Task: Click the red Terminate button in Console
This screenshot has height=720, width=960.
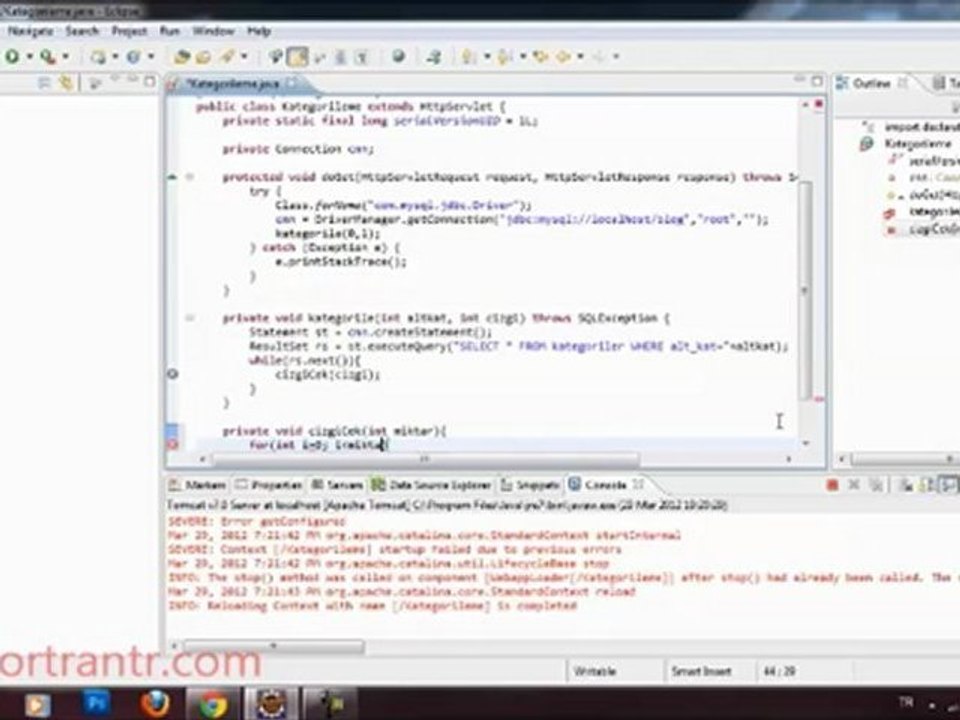Action: [x=832, y=486]
